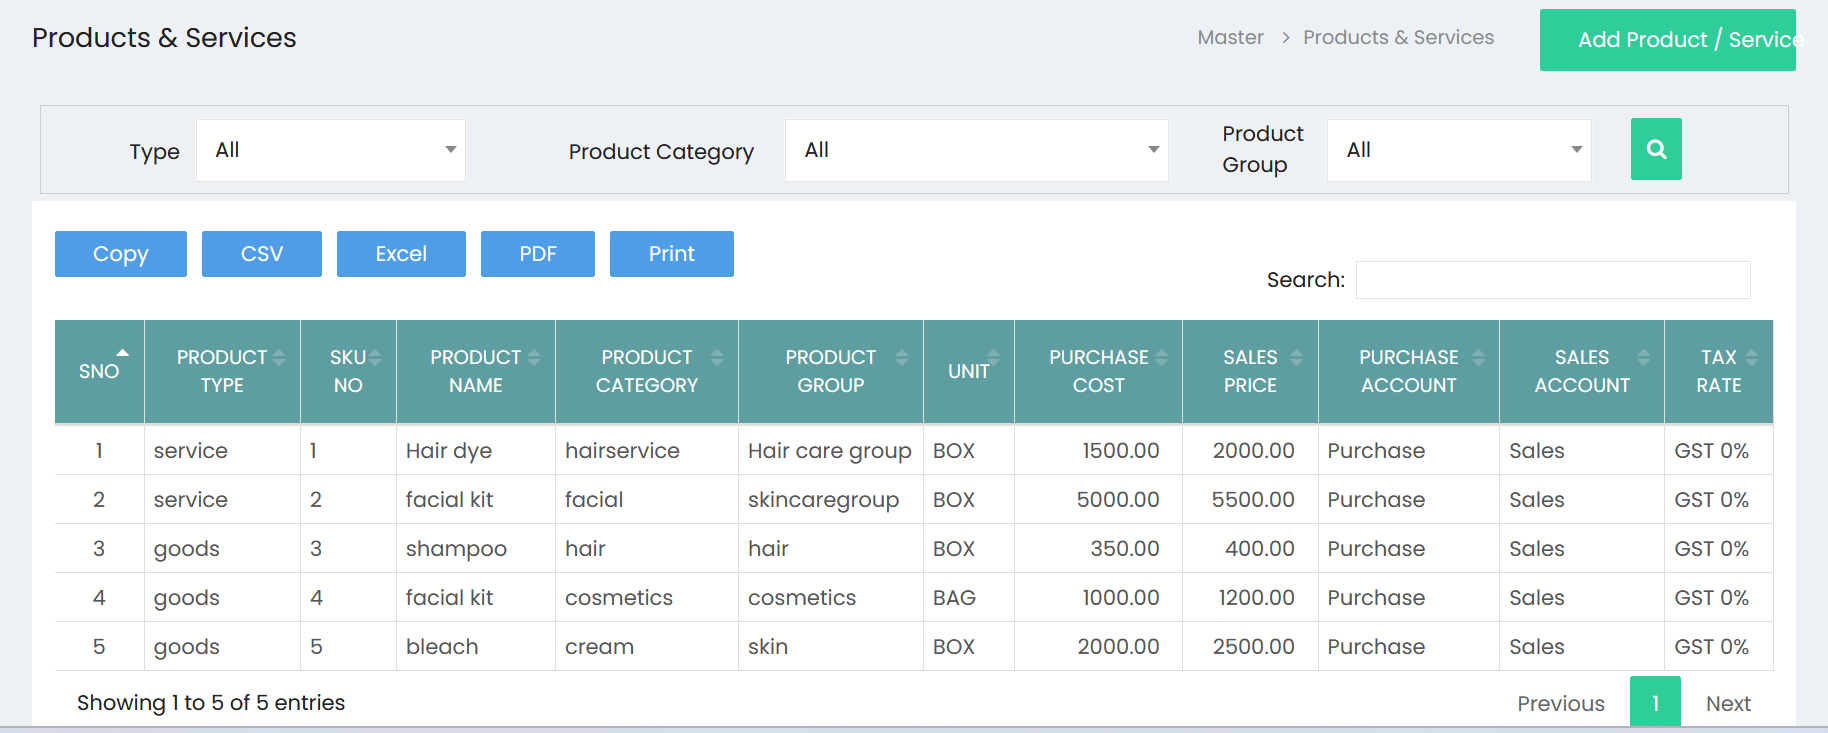Open the Product Category dropdown
Viewport: 1828px width, 733px height.
977,150
